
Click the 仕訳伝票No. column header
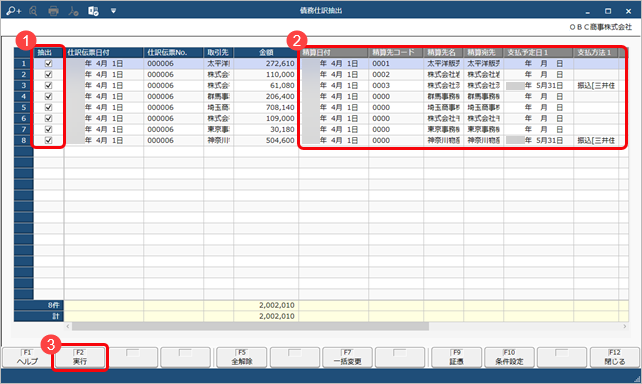pos(173,52)
